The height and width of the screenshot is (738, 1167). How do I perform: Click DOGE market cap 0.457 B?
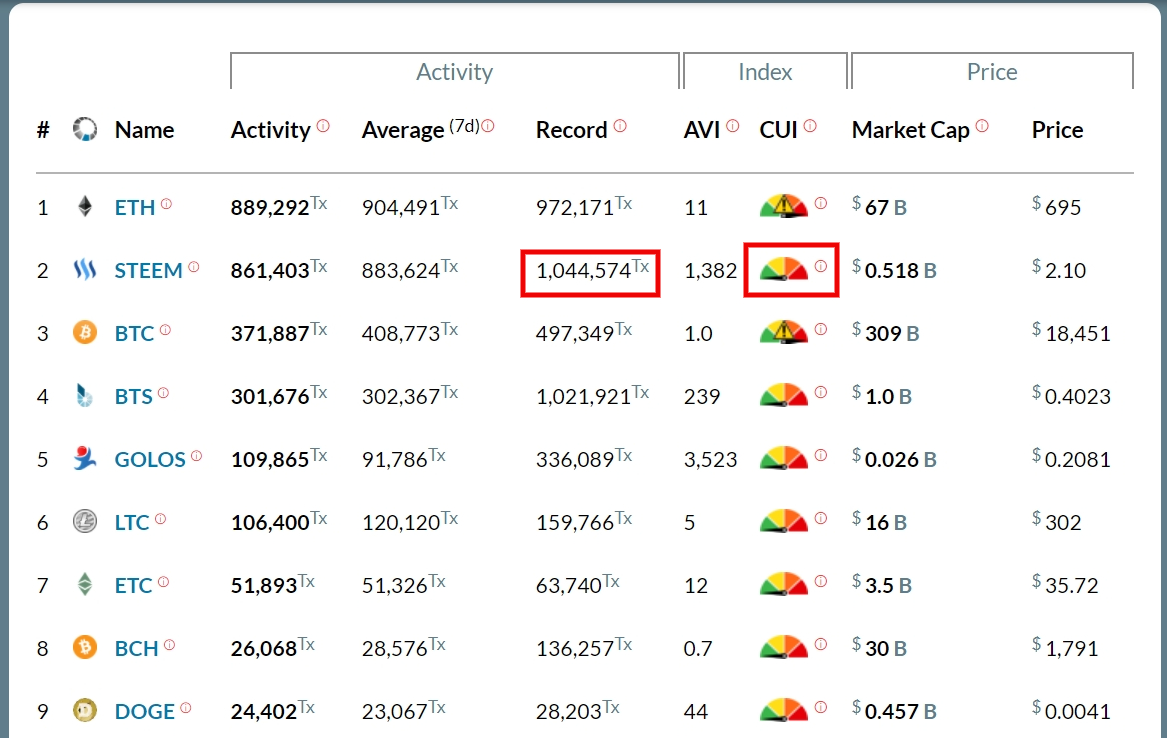(894, 711)
